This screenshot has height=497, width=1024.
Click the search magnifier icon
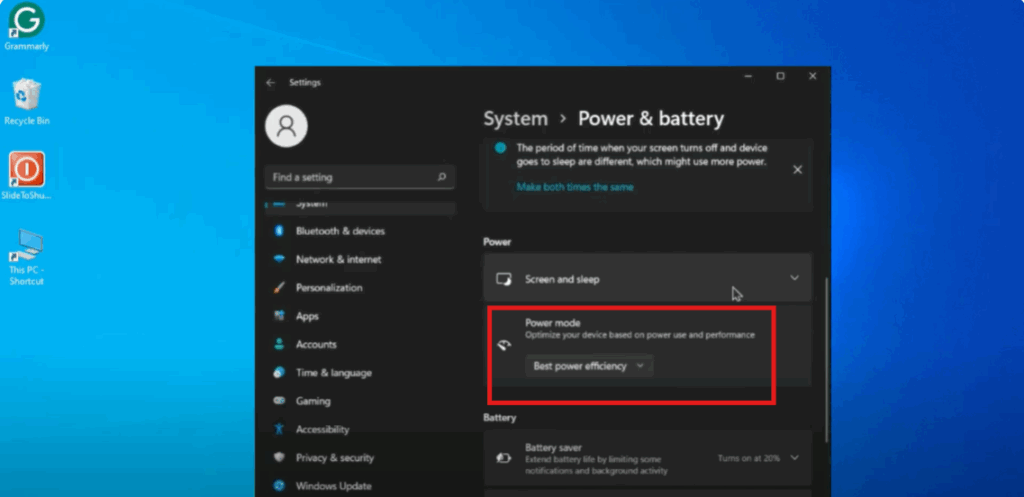[x=442, y=177]
